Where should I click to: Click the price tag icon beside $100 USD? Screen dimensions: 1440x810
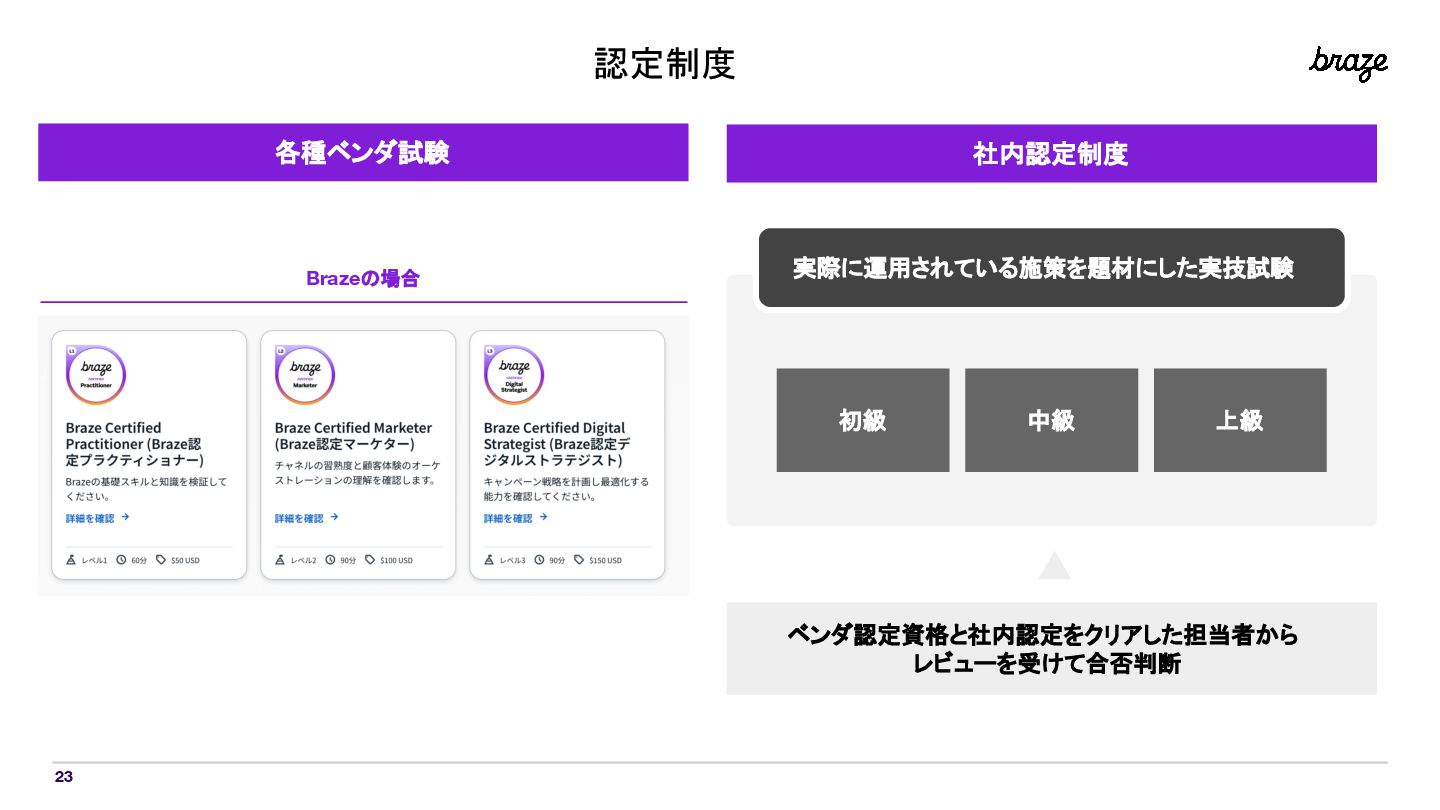click(370, 560)
